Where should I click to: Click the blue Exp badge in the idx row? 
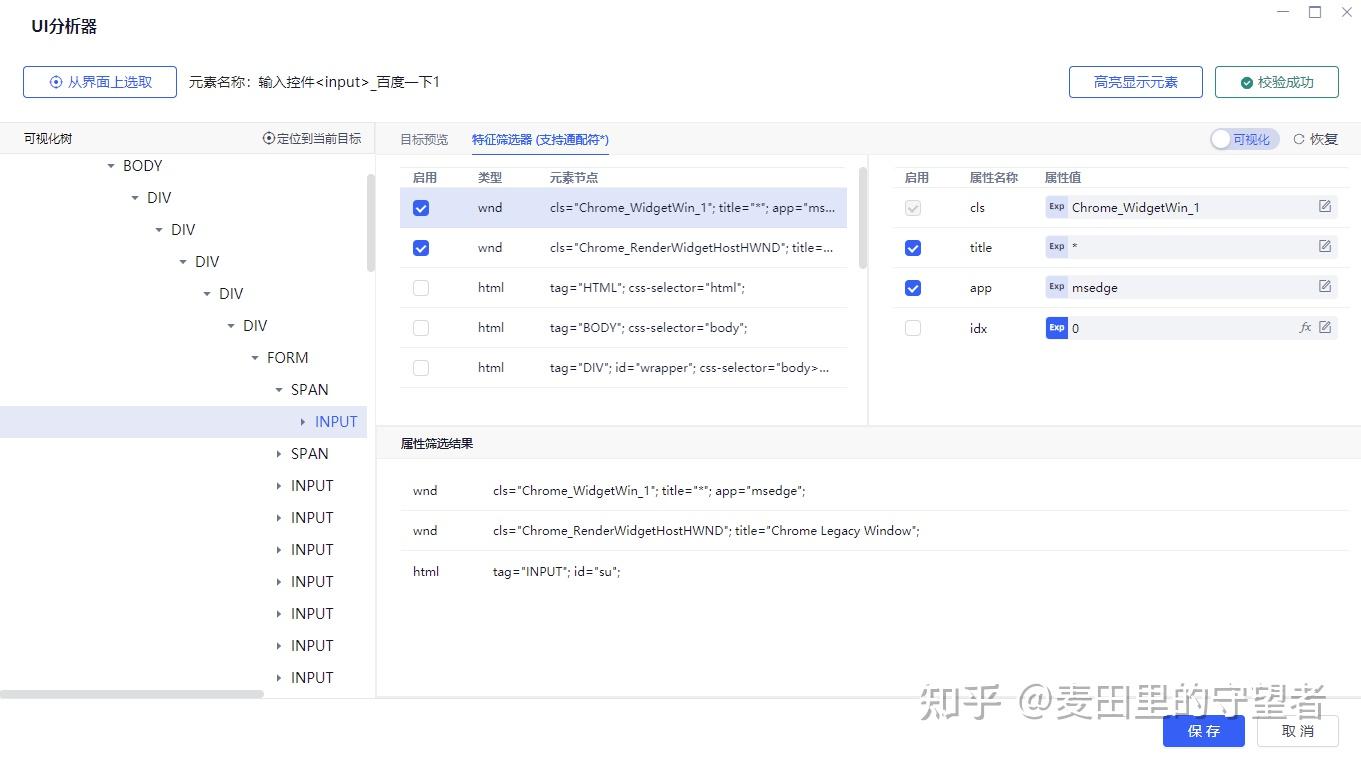[x=1056, y=327]
